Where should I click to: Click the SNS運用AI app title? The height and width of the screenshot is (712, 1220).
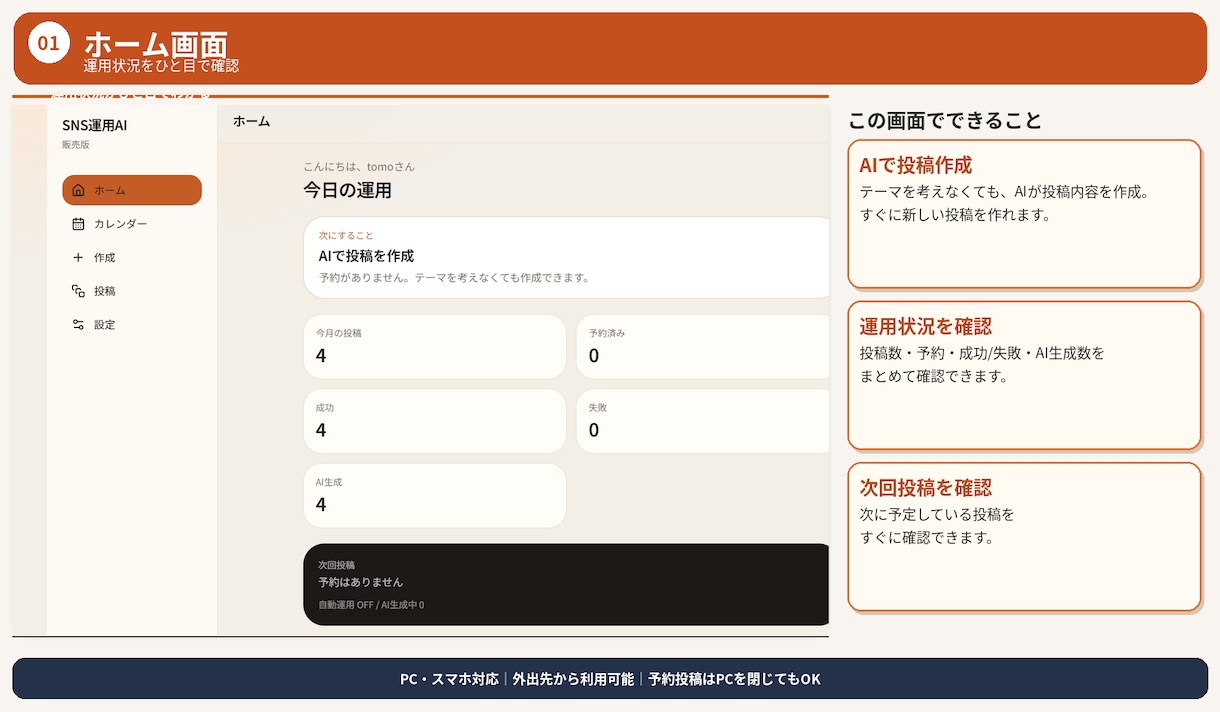(x=94, y=125)
